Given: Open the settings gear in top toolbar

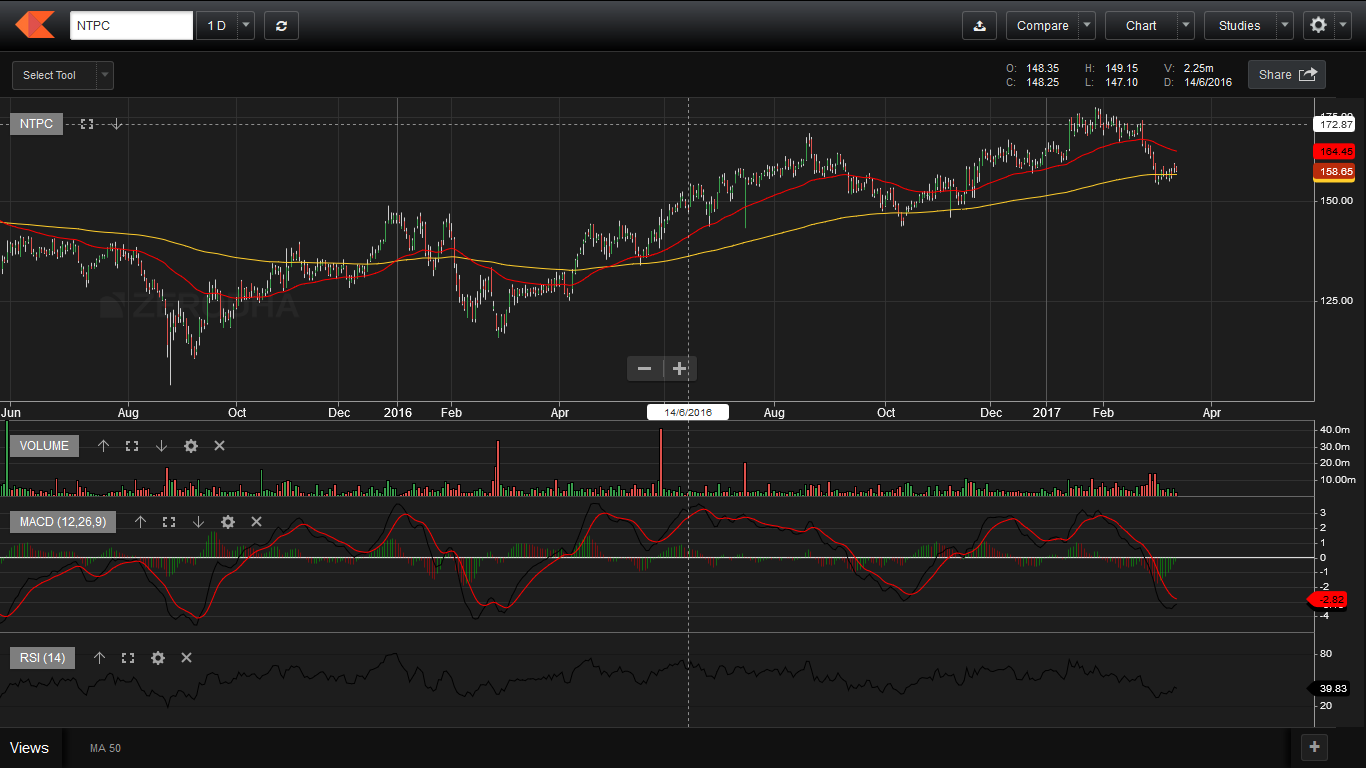Looking at the screenshot, I should 1318,26.
